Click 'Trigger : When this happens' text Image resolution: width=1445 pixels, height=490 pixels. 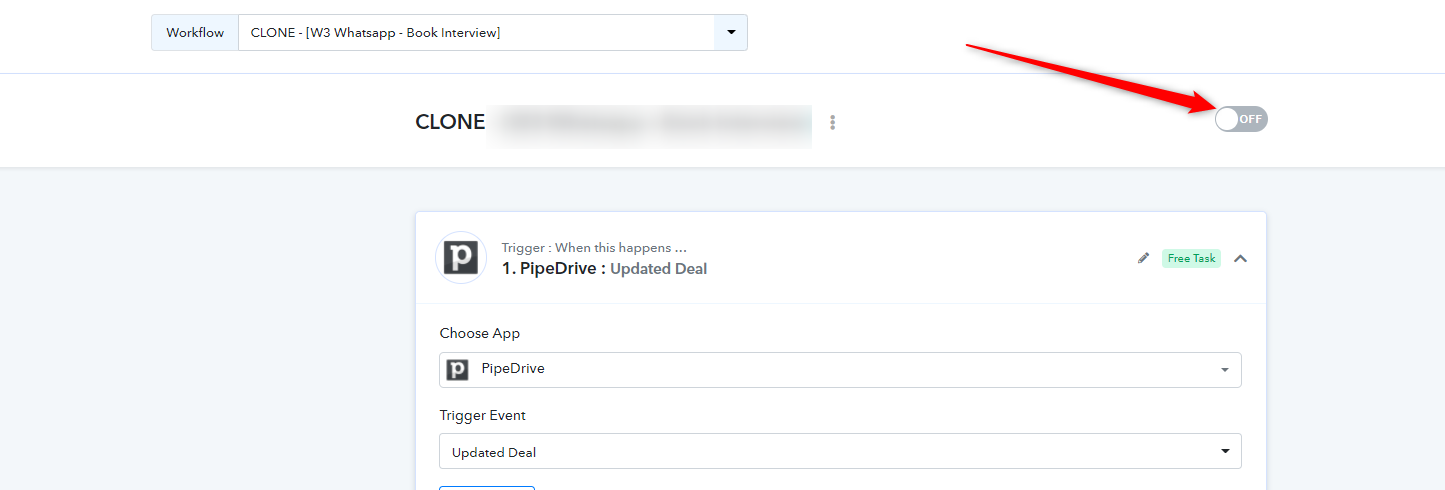tap(594, 247)
